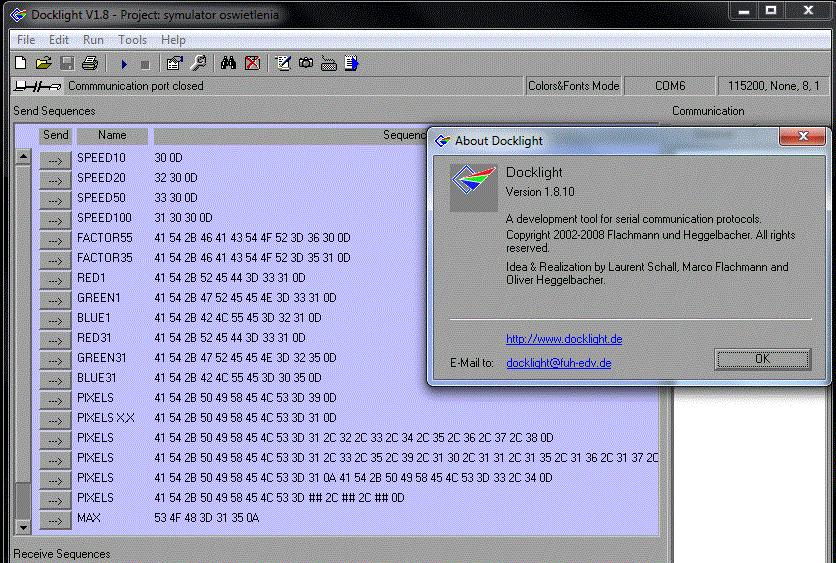Send the RED1 sequence
The image size is (836, 563).
coord(55,280)
